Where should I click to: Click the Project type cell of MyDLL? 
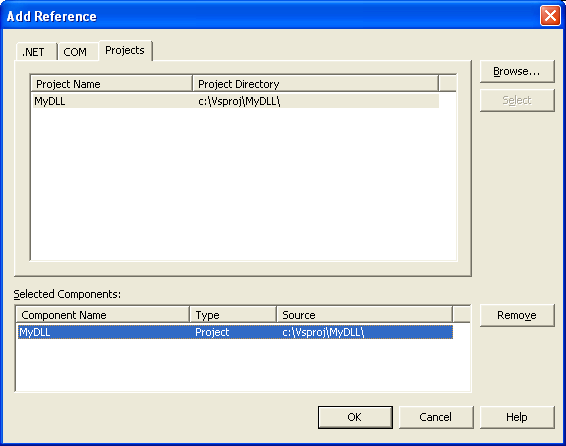[212, 332]
